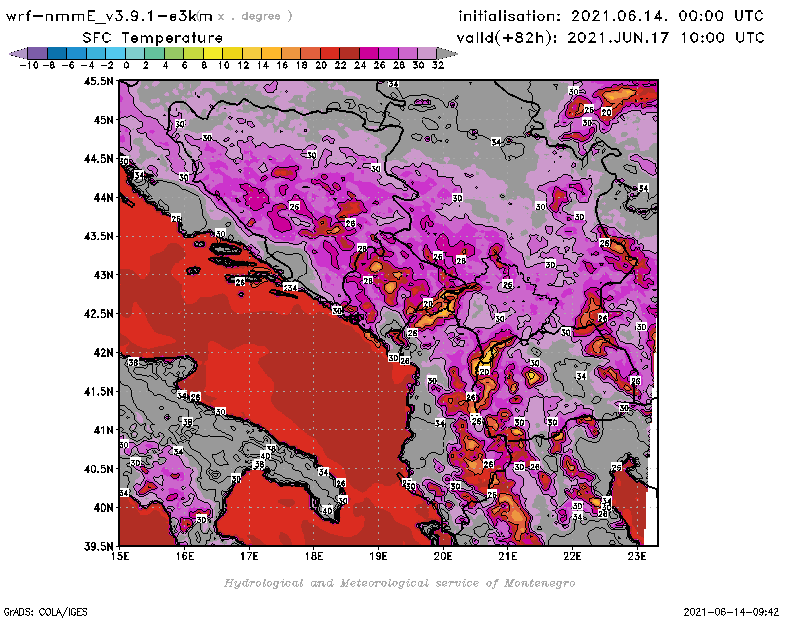Image resolution: width=800 pixels, height=618 pixels.
Task: Click the '24' colorbar scale label
Action: point(360,65)
